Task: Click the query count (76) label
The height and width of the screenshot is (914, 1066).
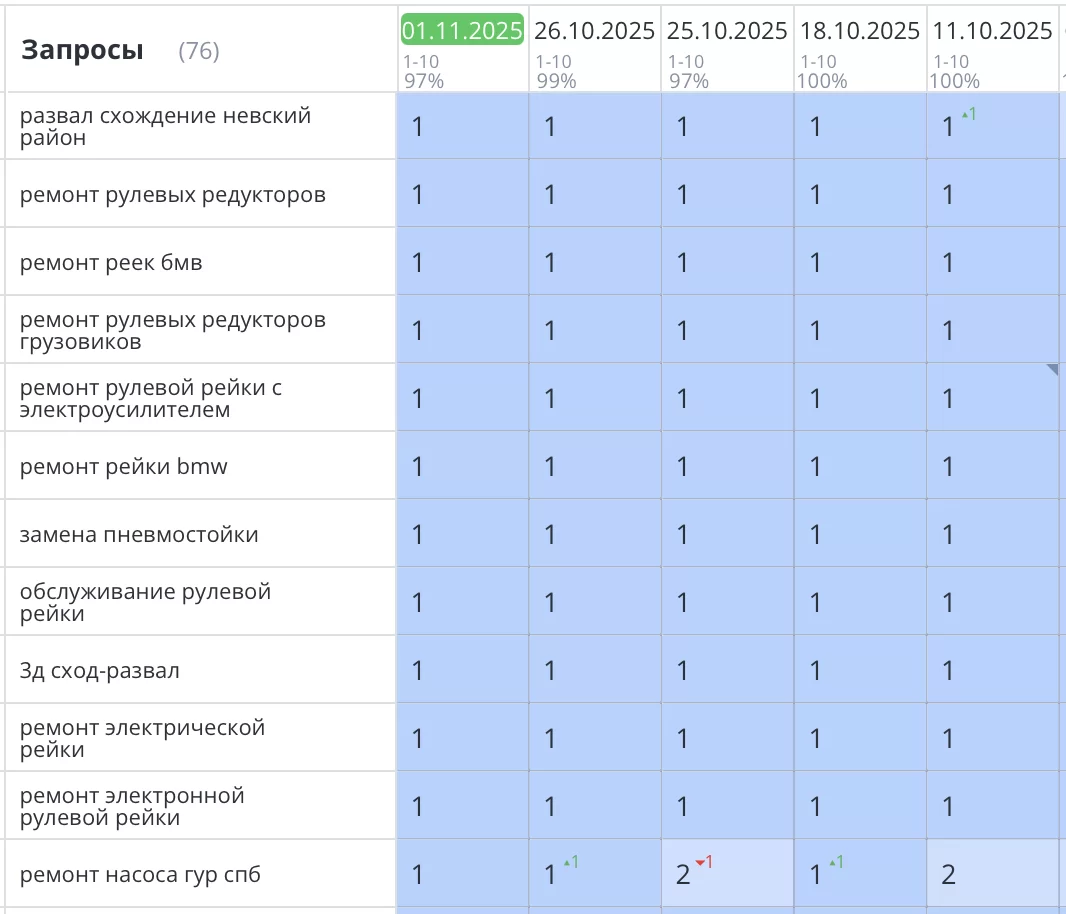Action: pos(198,51)
